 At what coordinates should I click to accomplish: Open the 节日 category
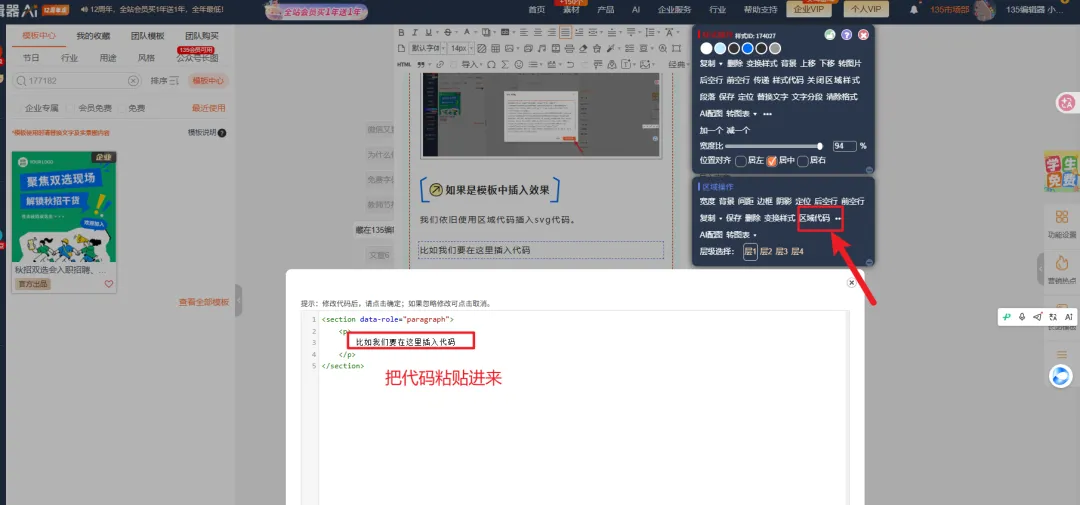tap(31, 58)
